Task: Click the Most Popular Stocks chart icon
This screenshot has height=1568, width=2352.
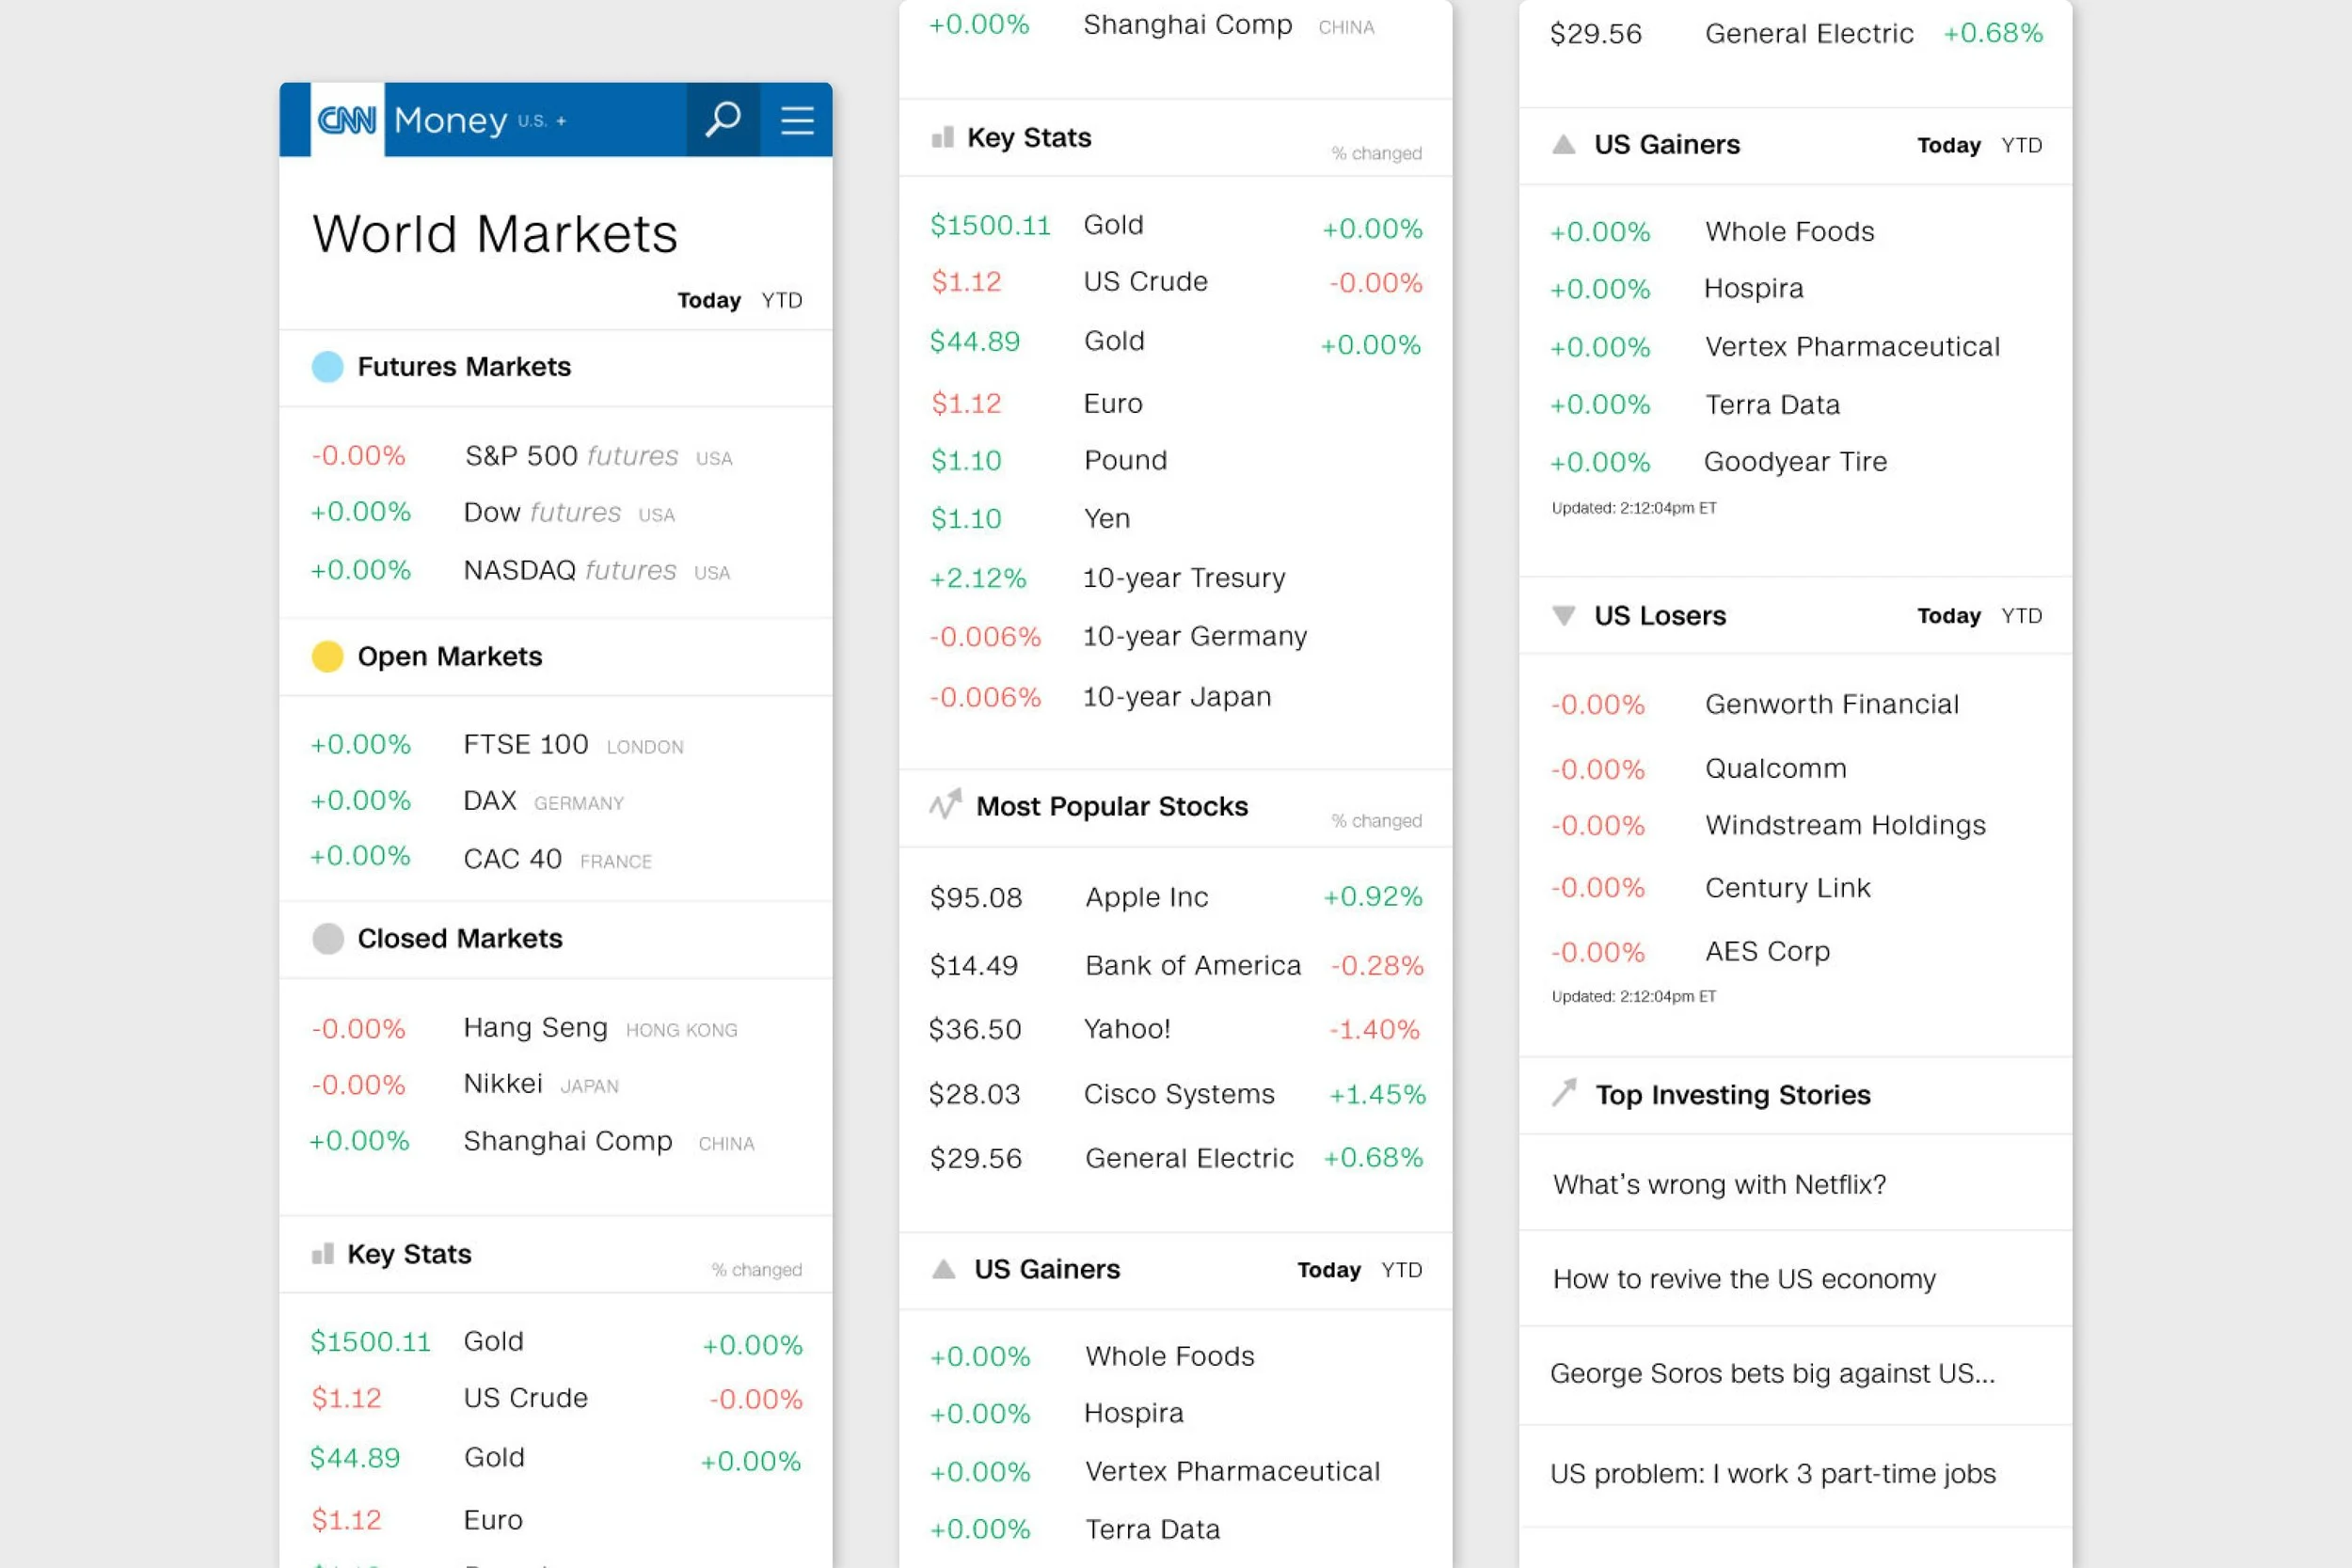Action: point(945,805)
